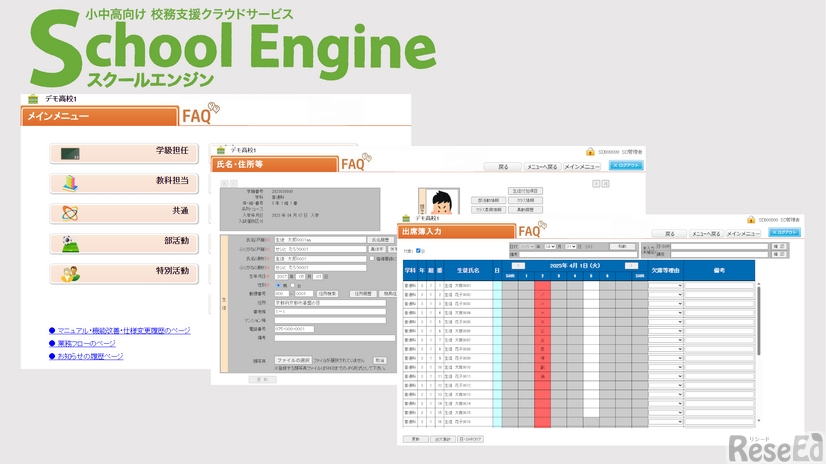
Task: Click the lock icon in 出席簿入力 window
Action: click(751, 219)
